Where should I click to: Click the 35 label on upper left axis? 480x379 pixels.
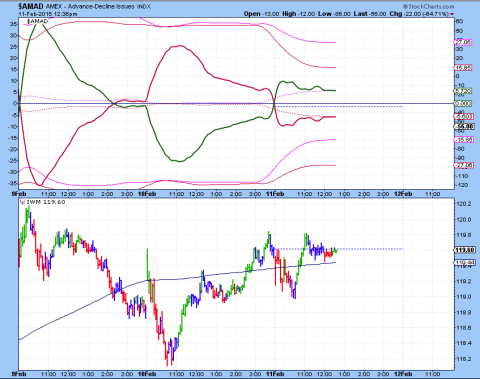click(x=13, y=24)
